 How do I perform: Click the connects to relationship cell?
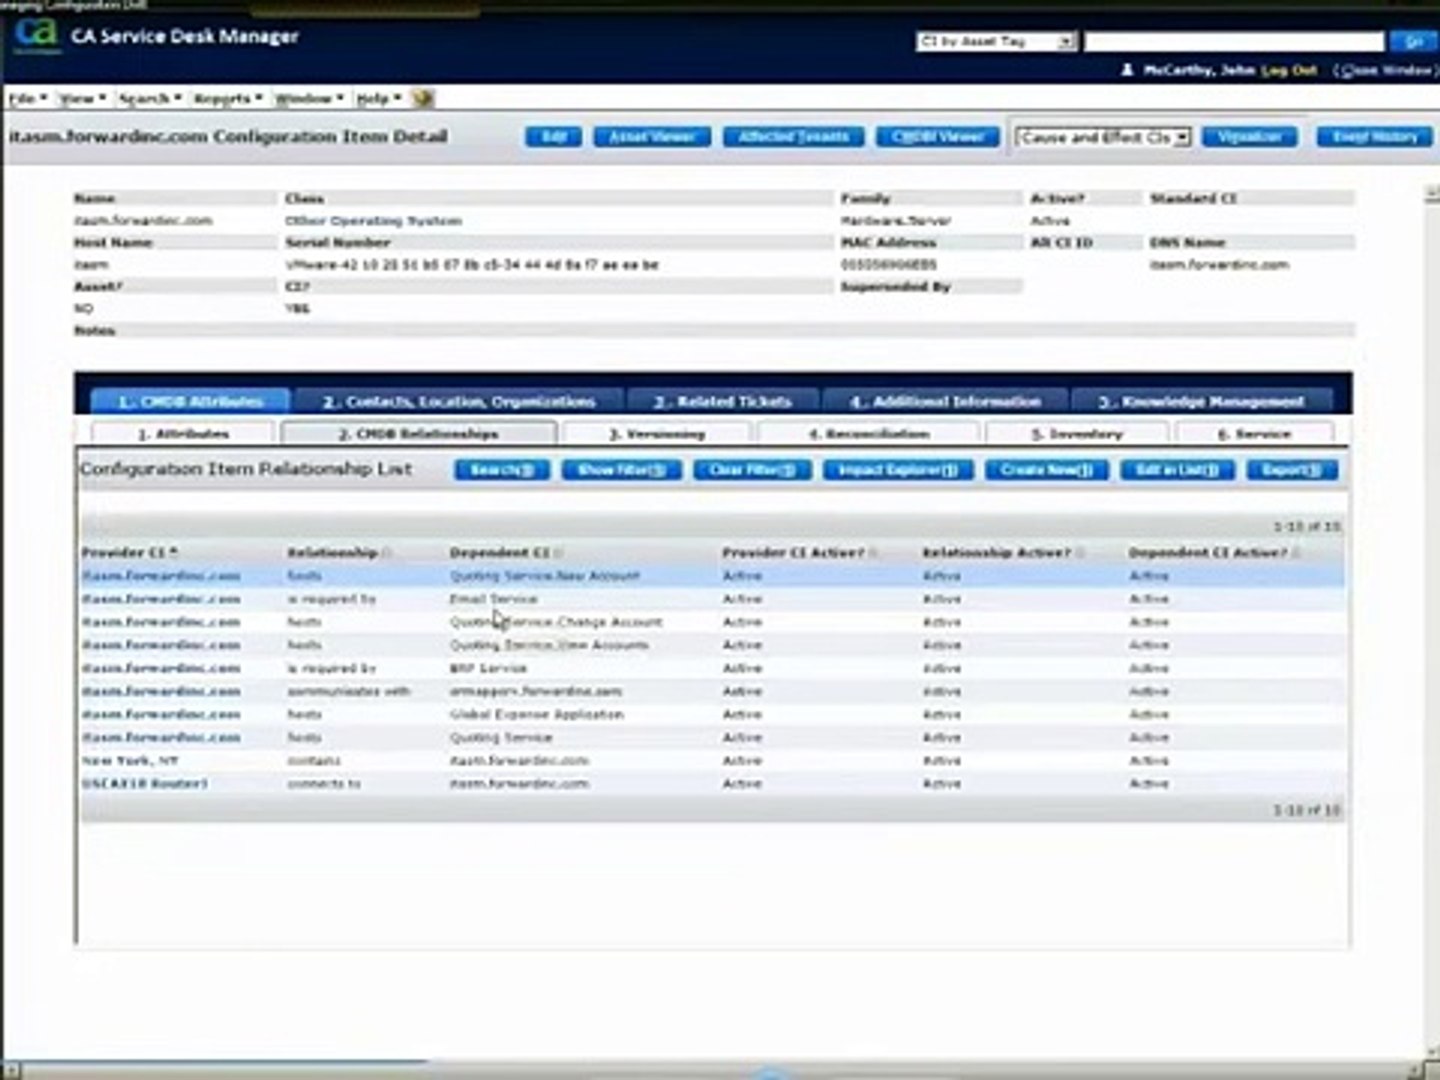click(x=323, y=784)
